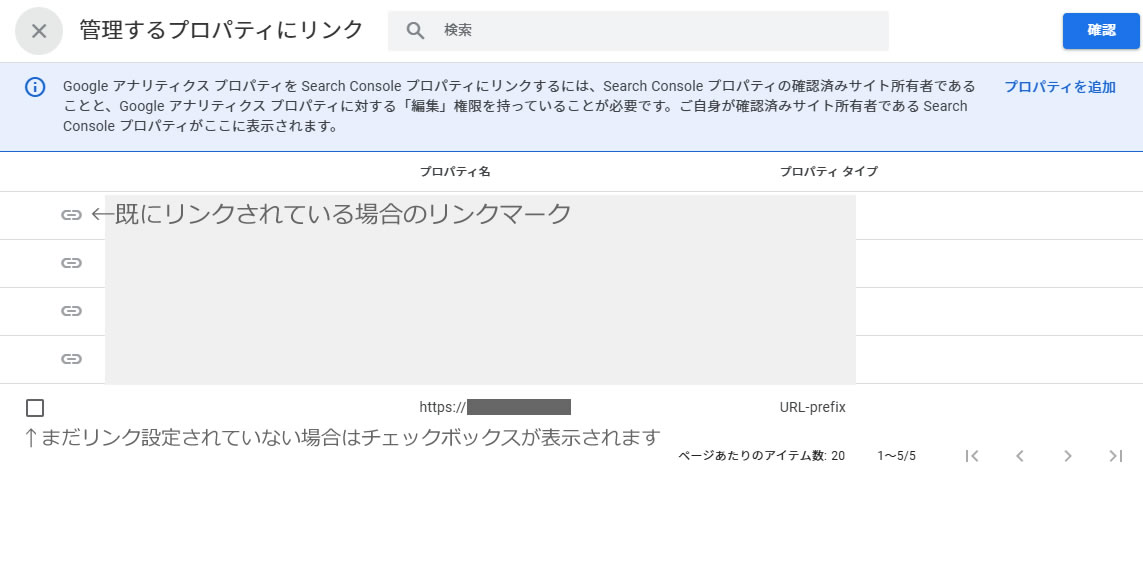Image resolution: width=1143 pixels, height=574 pixels.
Task: Open items per page dropdown showing 20
Action: (x=838, y=456)
